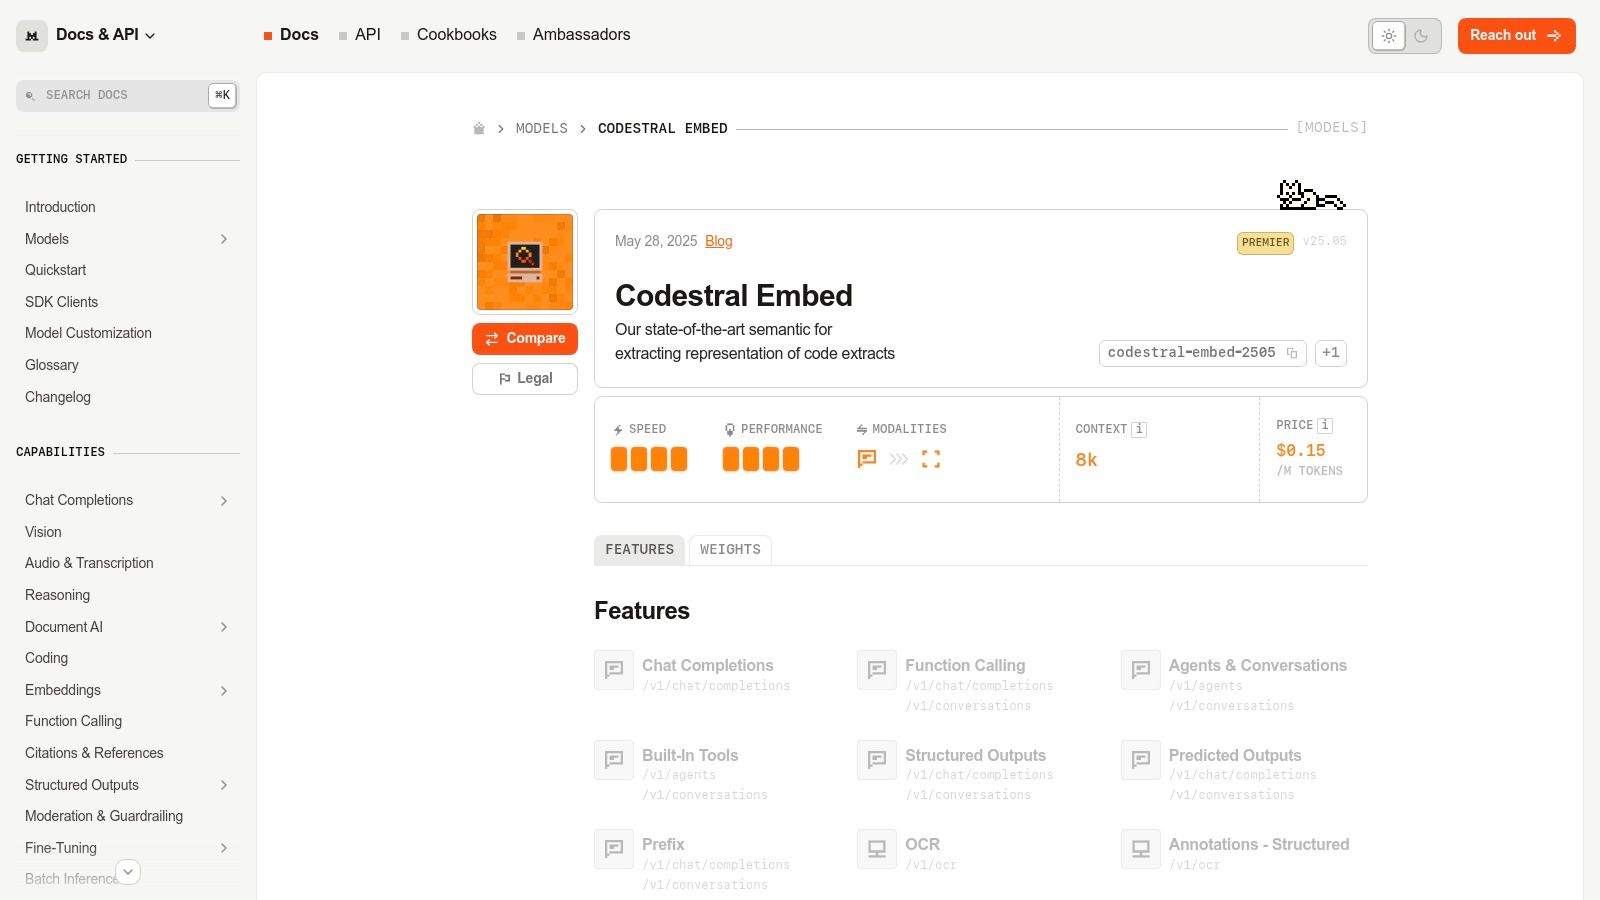Open Reasoning in the sidebar
This screenshot has width=1600, height=900.
(58, 595)
